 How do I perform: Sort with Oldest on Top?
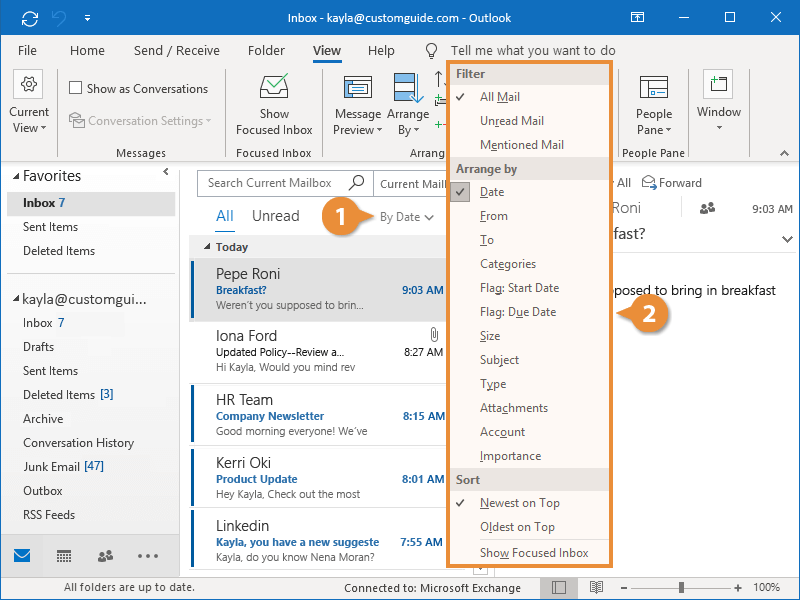pos(529,527)
